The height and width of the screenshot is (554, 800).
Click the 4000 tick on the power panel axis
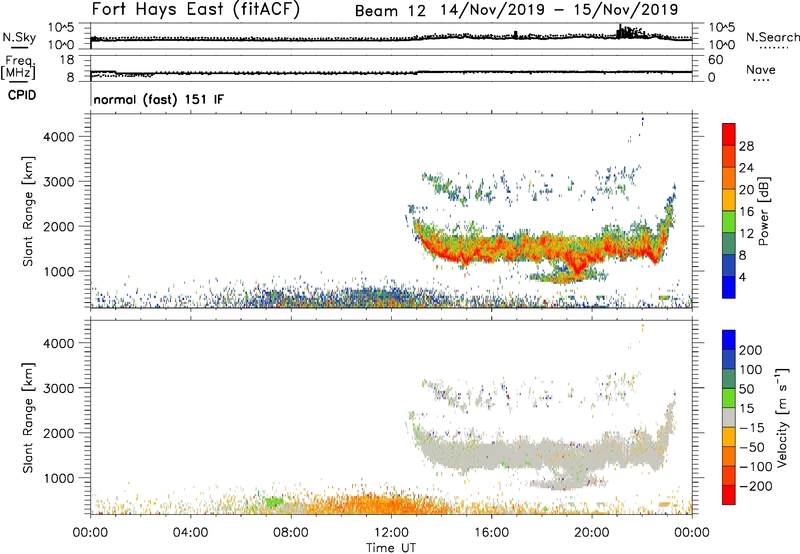click(x=58, y=137)
